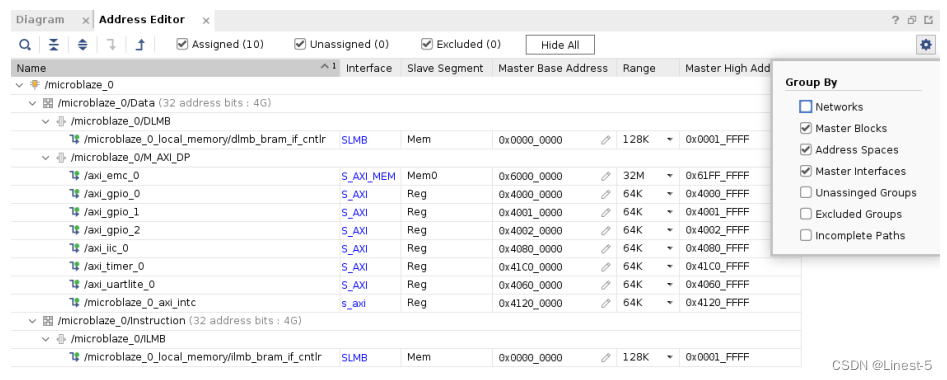Image resolution: width=947 pixels, height=380 pixels.
Task: Click pencil icon next to 0x4002_0000
Action: tap(605, 231)
